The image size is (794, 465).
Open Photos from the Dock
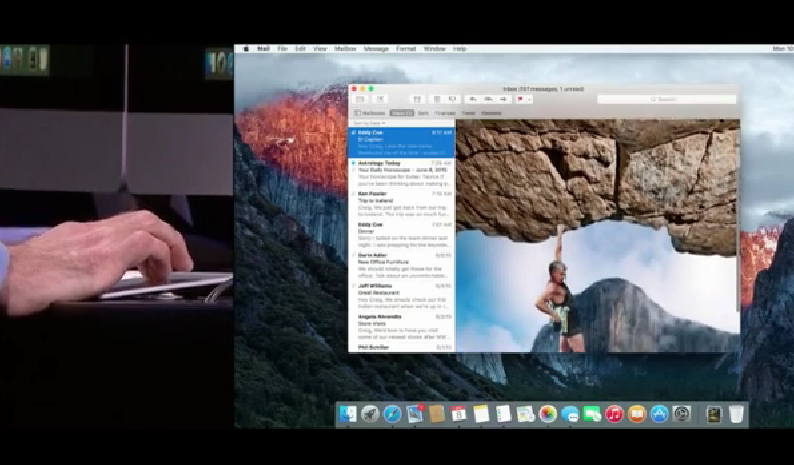(548, 414)
